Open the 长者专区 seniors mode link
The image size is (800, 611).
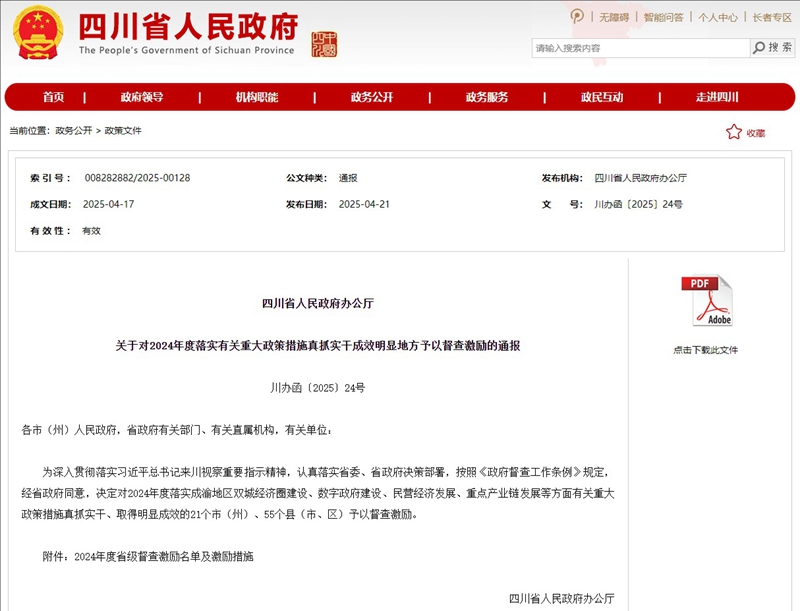[771, 17]
